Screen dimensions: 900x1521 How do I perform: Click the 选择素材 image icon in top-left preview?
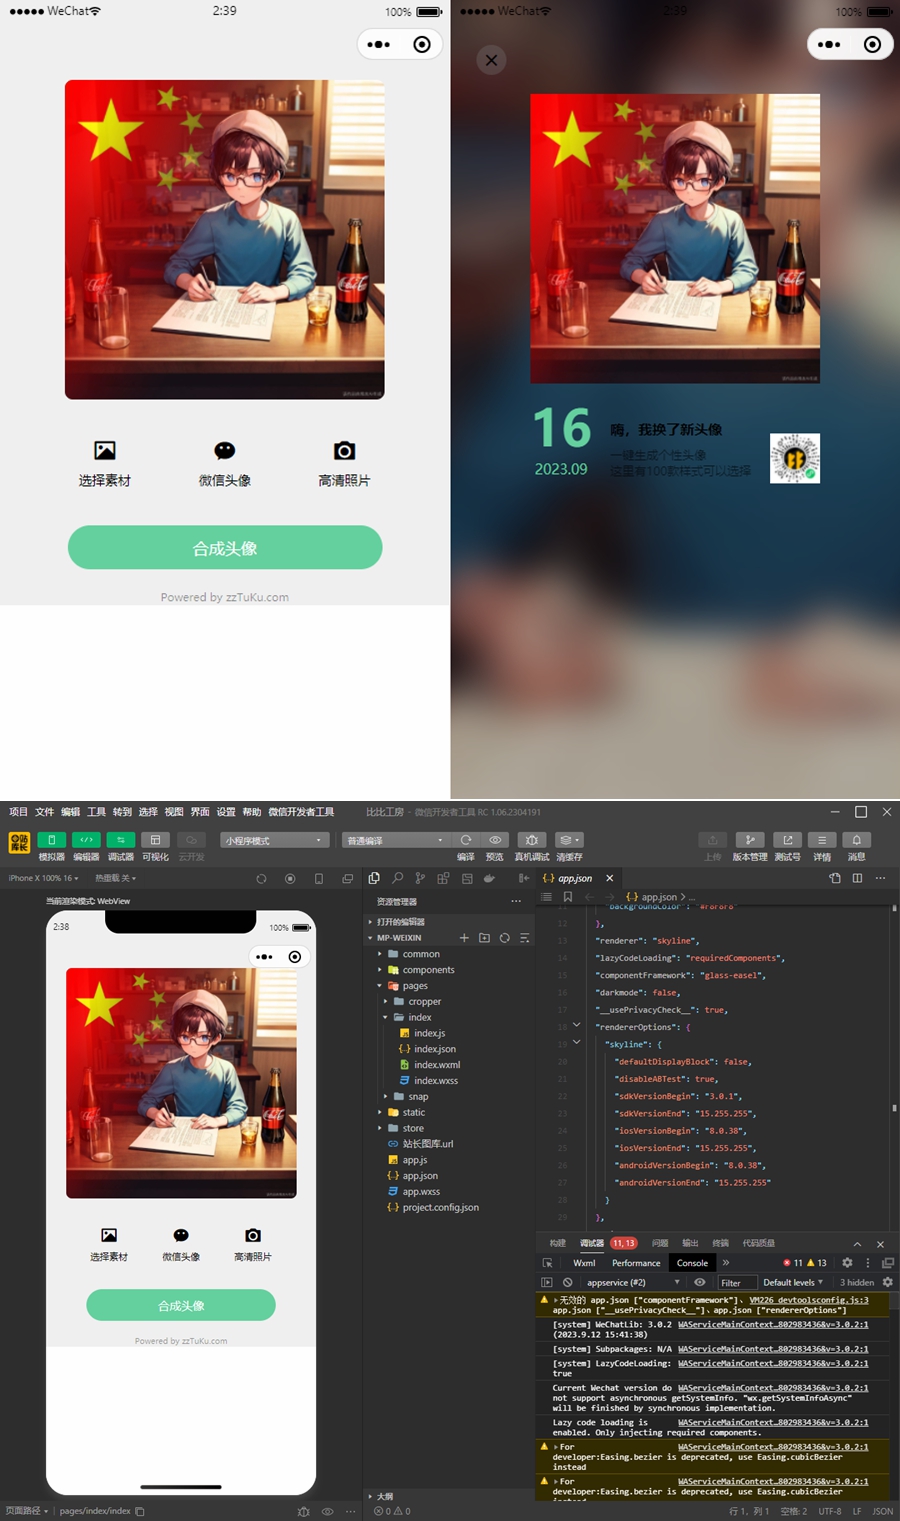pos(105,451)
